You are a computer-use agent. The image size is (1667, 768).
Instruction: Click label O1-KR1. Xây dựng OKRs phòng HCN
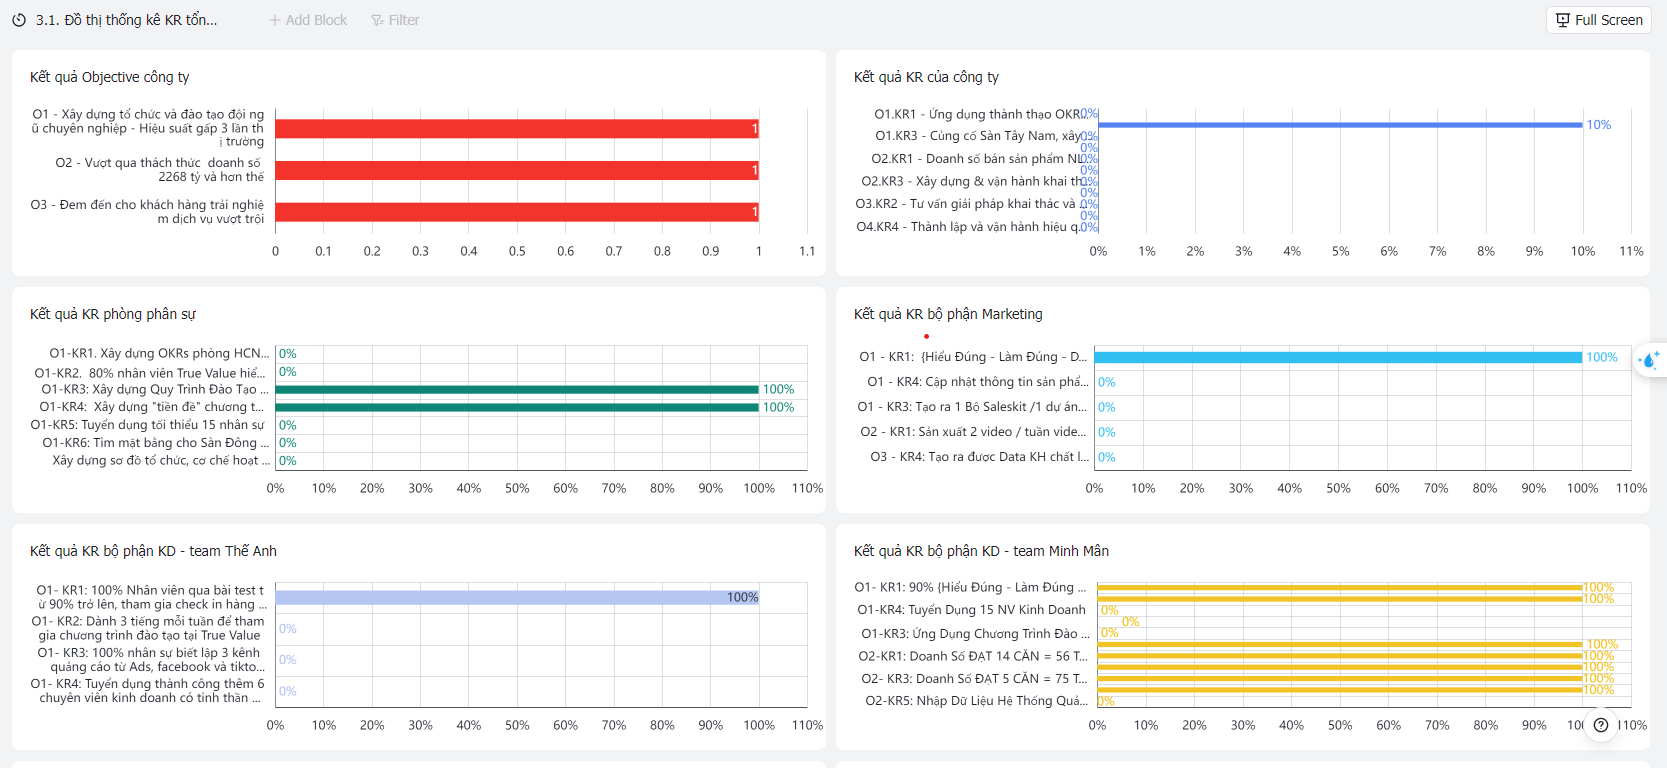tap(159, 354)
